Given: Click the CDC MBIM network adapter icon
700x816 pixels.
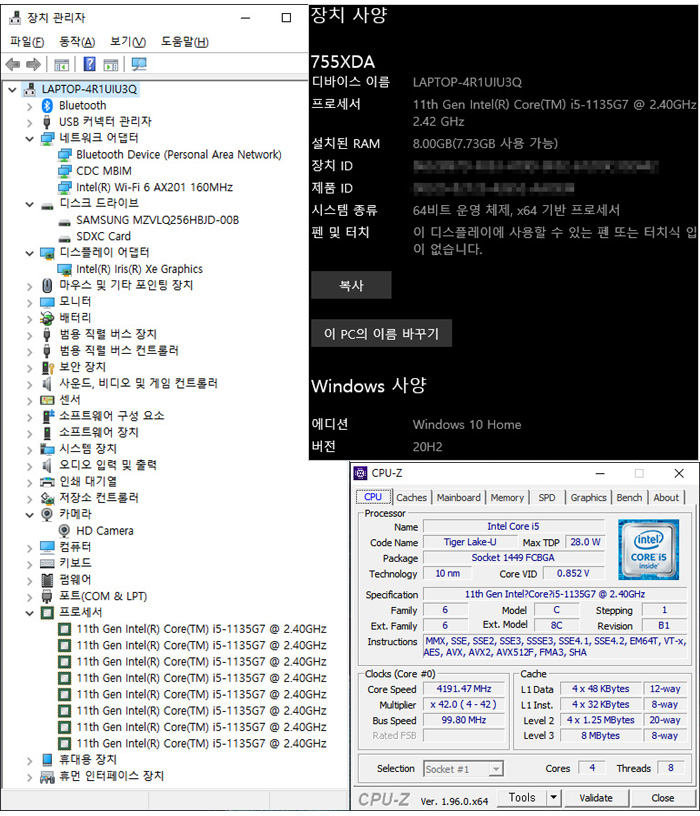Looking at the screenshot, I should (65, 171).
